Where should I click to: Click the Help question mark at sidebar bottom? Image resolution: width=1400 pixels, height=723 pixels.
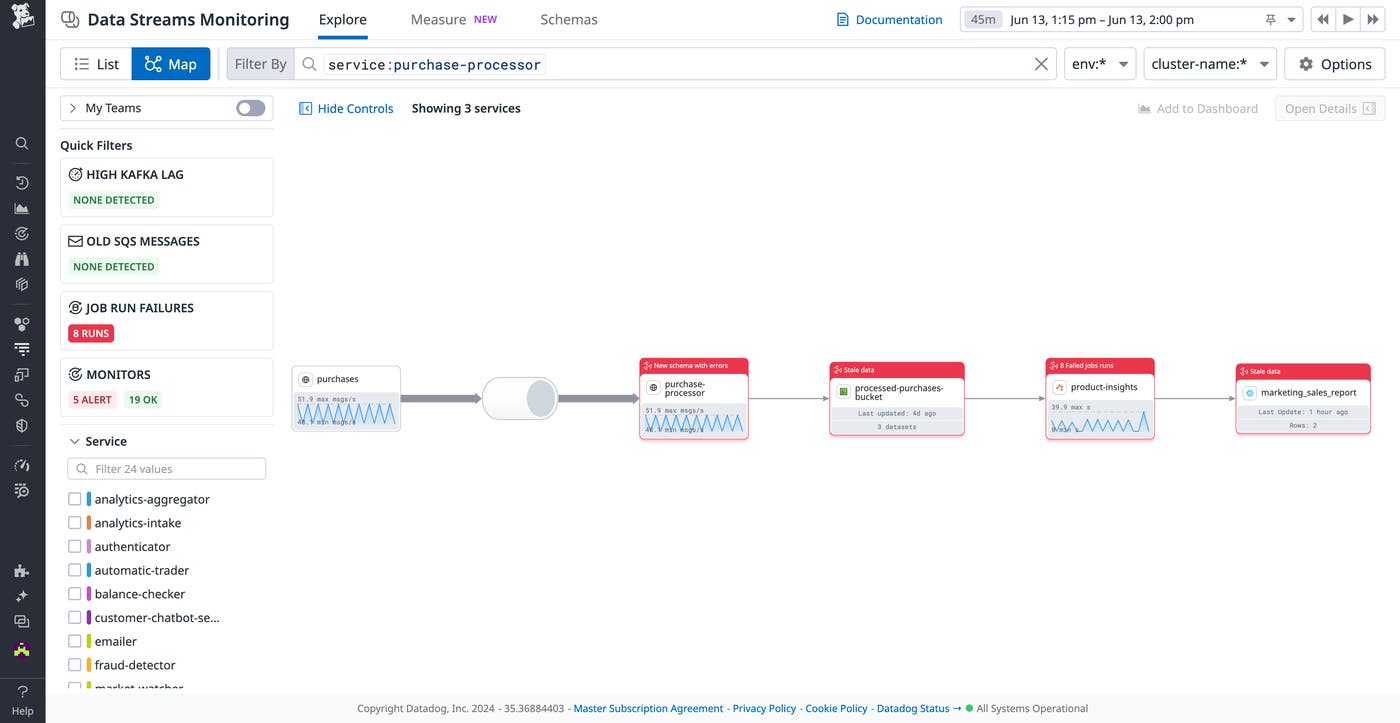(22, 690)
